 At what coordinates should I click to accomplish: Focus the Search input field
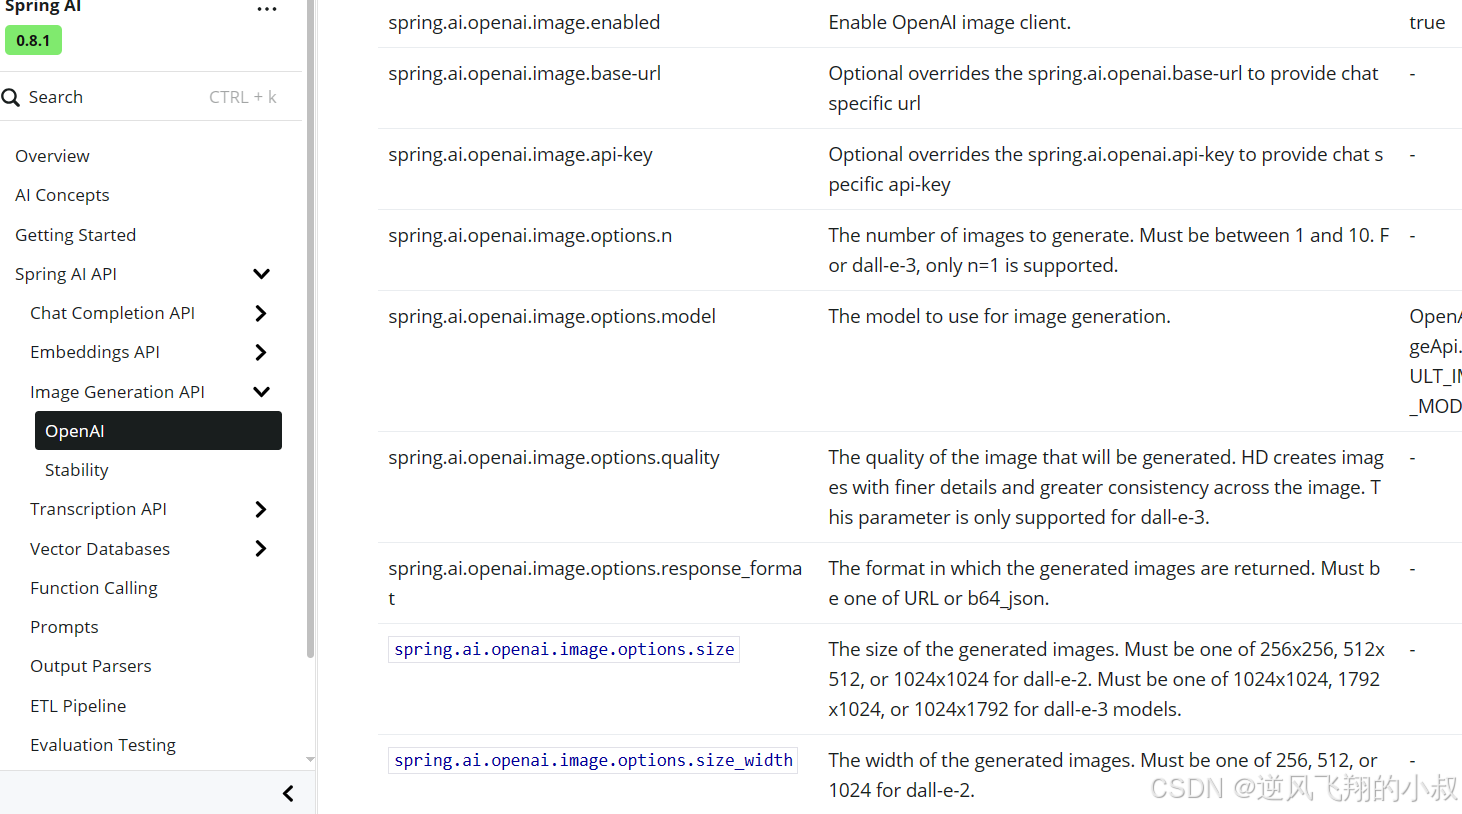click(150, 97)
